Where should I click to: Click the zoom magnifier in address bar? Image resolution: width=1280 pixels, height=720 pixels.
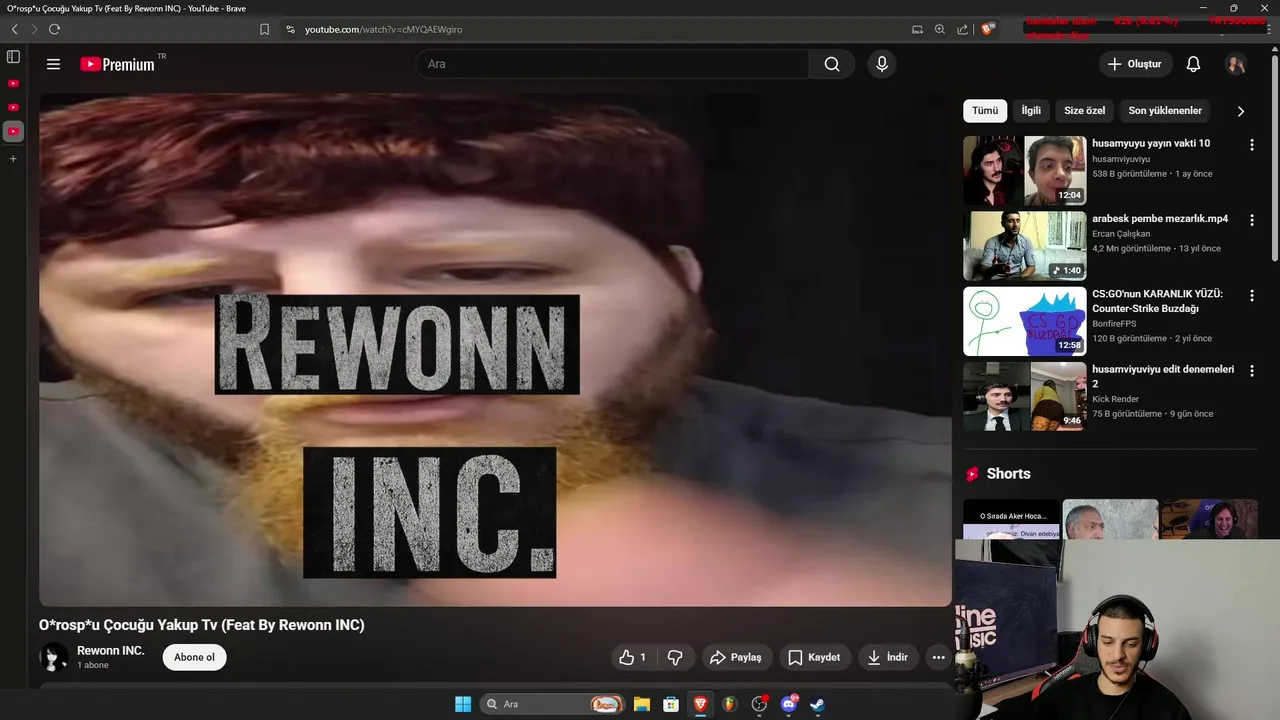pyautogui.click(x=939, y=29)
